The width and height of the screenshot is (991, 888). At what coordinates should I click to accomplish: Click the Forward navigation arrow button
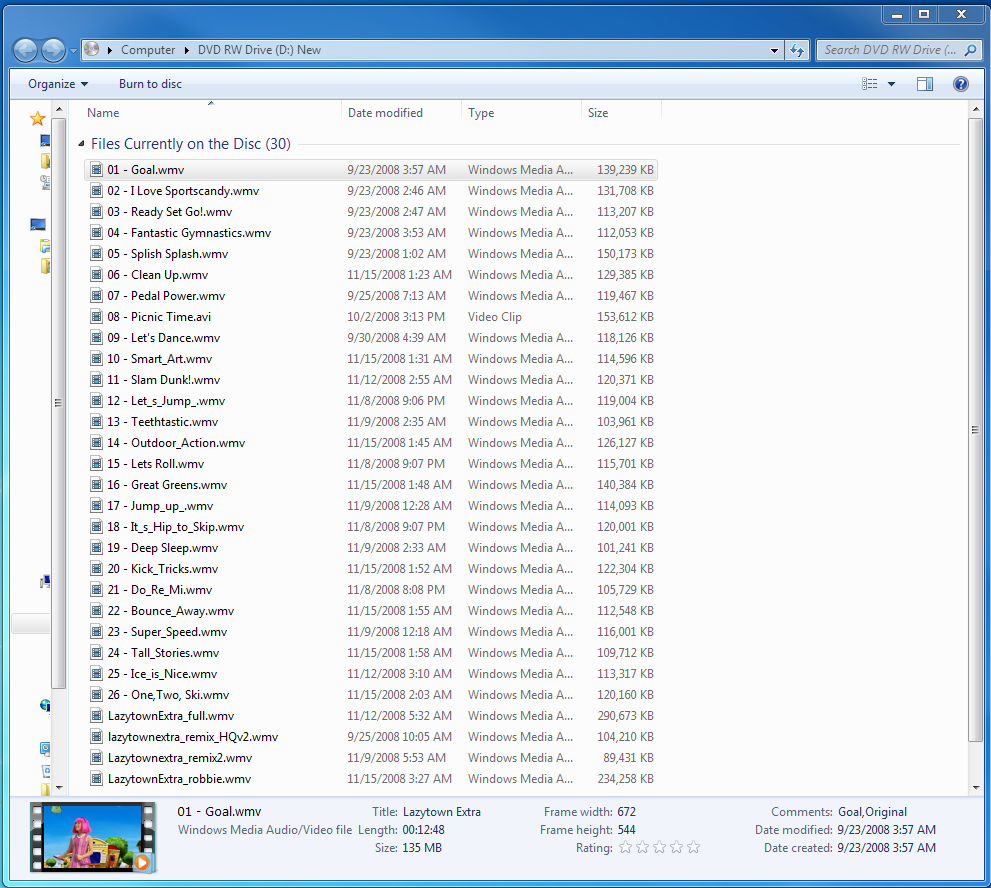pos(53,50)
